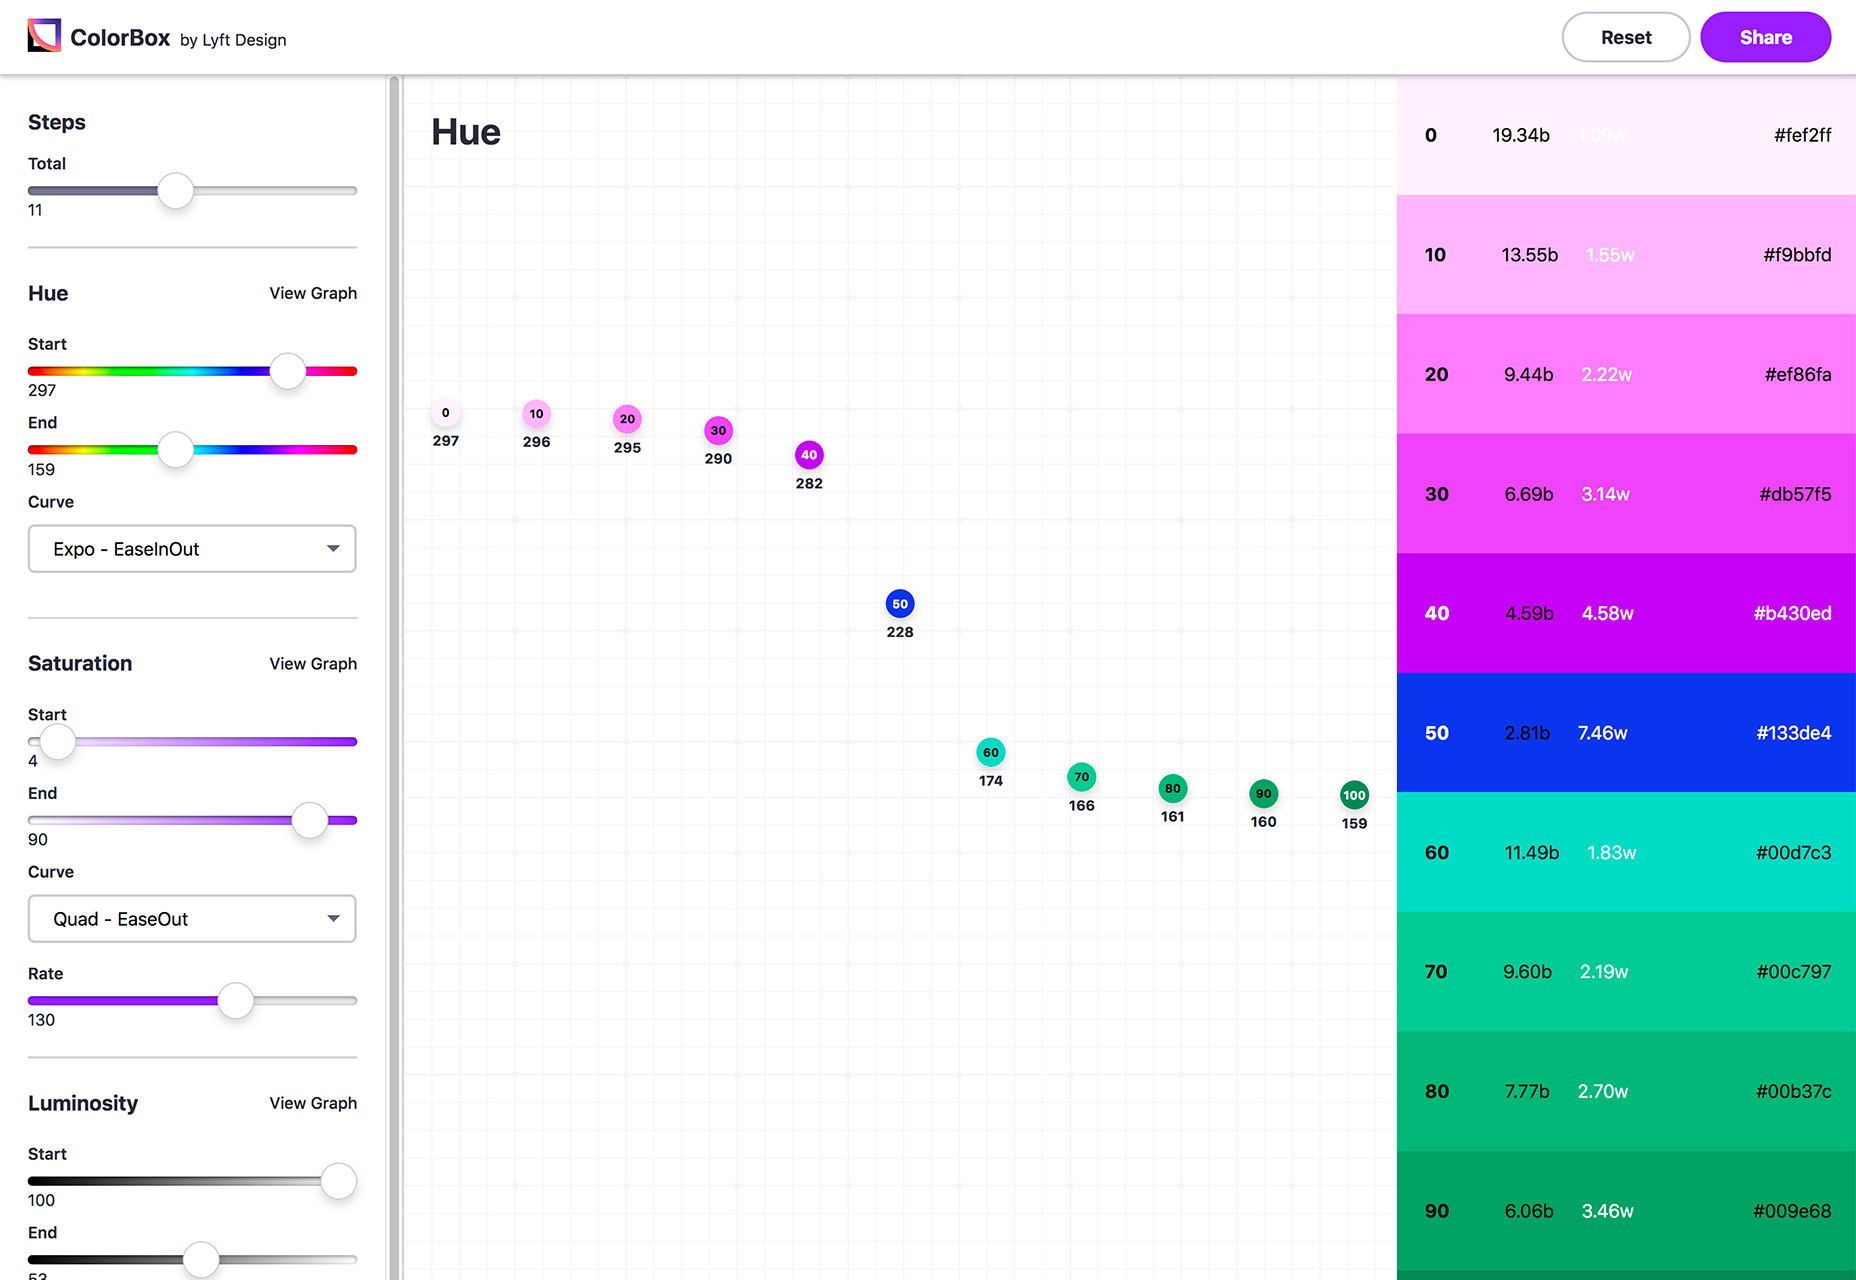Click color swatch #00c797 step 70

[x=1626, y=972]
